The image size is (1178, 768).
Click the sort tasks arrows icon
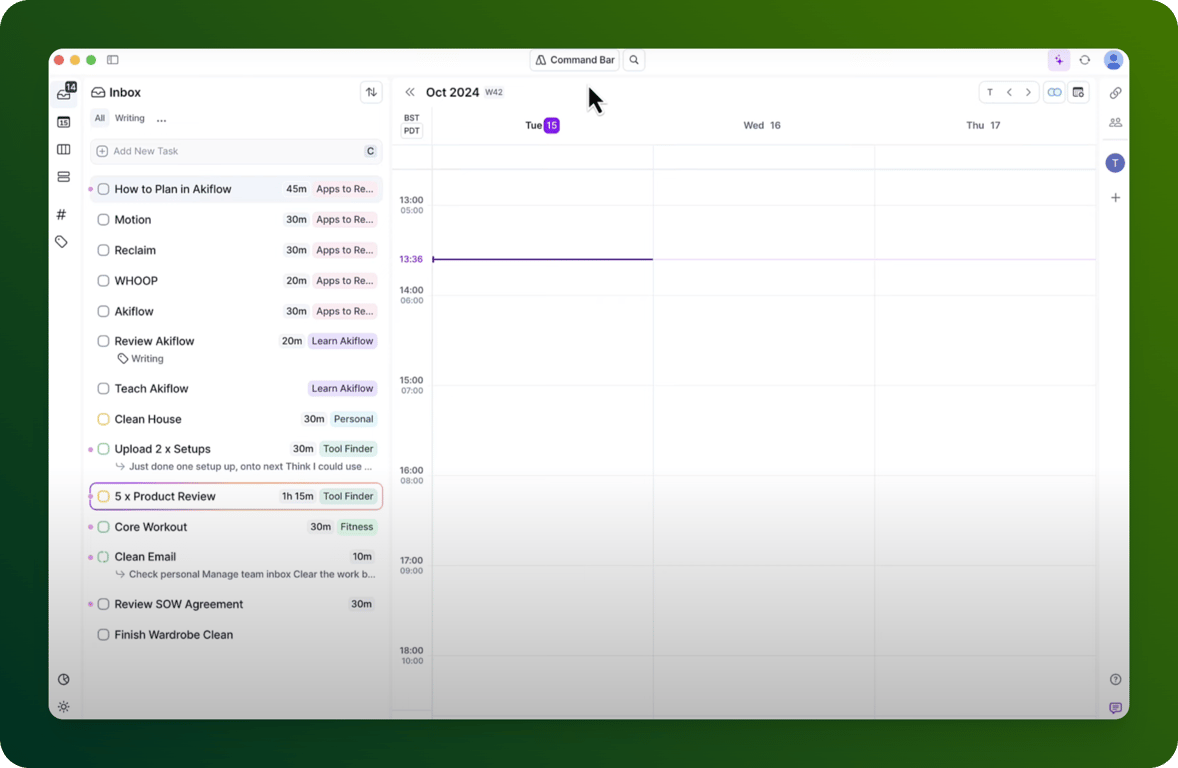click(x=371, y=92)
